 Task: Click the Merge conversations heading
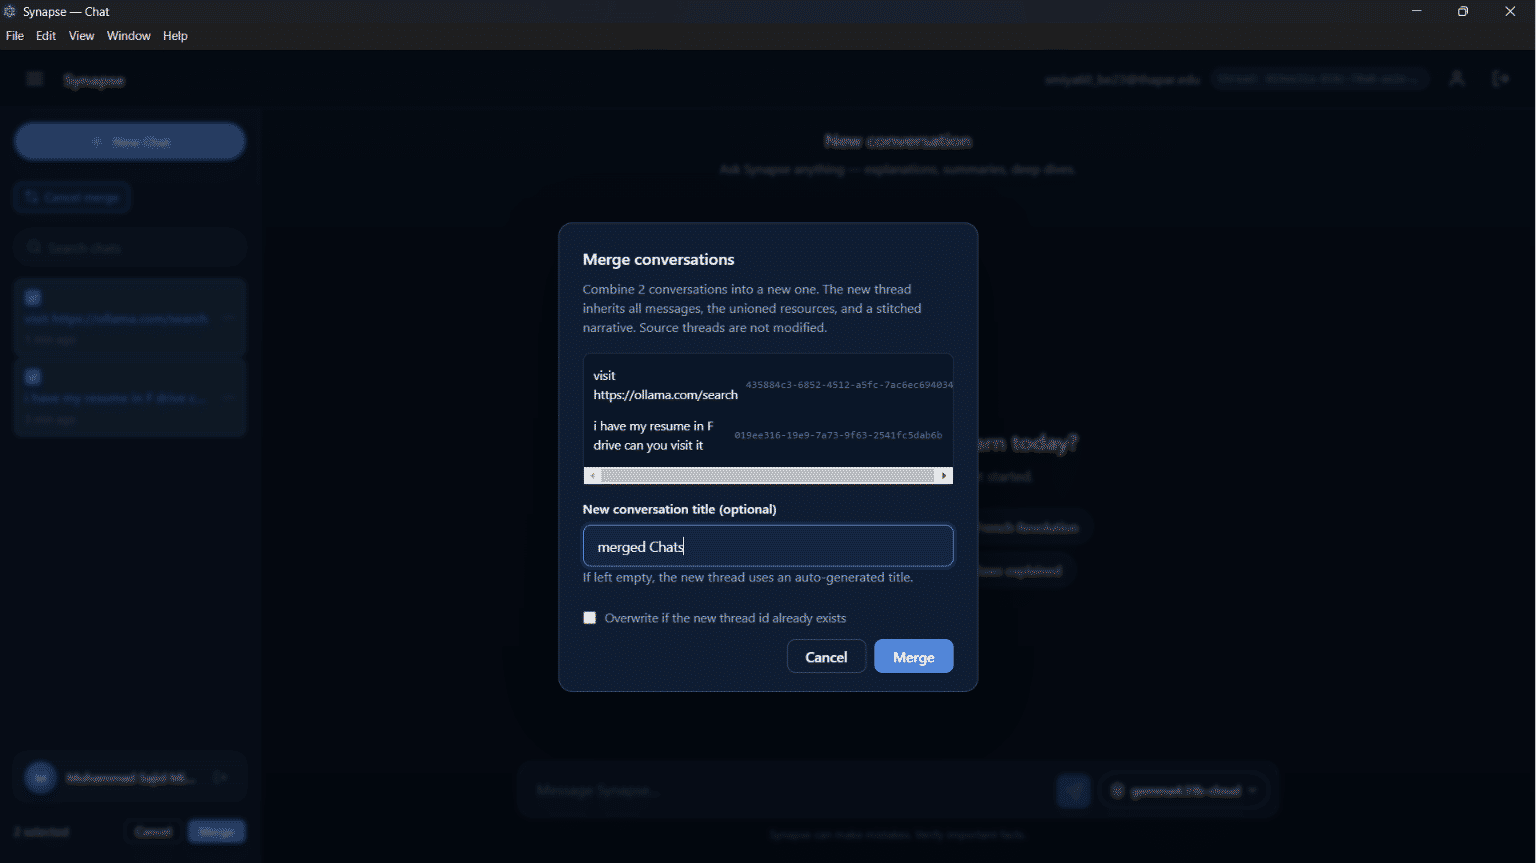(659, 259)
